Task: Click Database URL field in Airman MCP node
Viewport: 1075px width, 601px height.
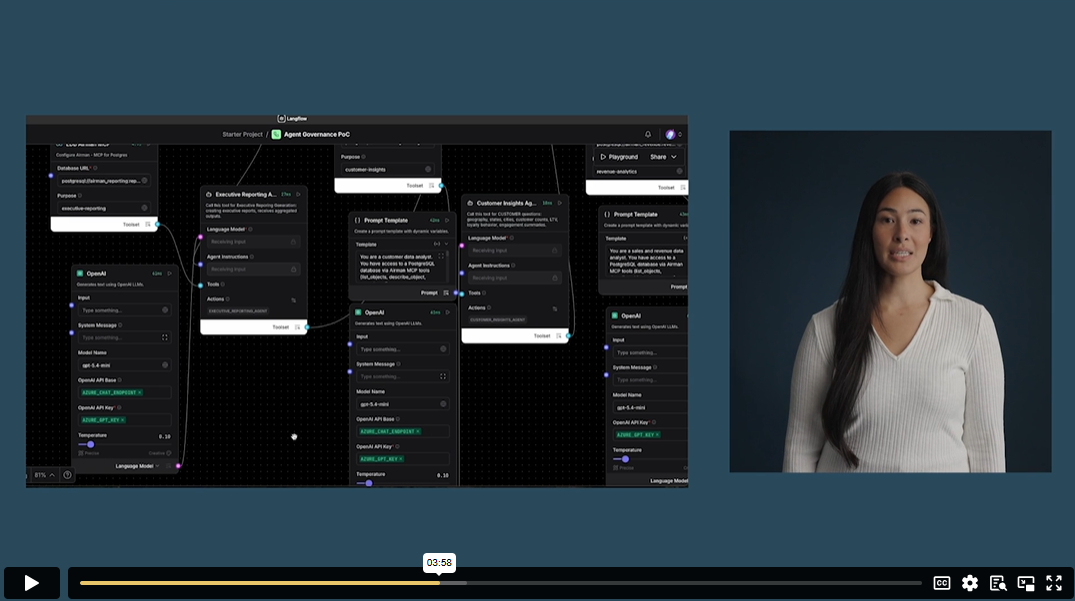Action: tap(103, 181)
